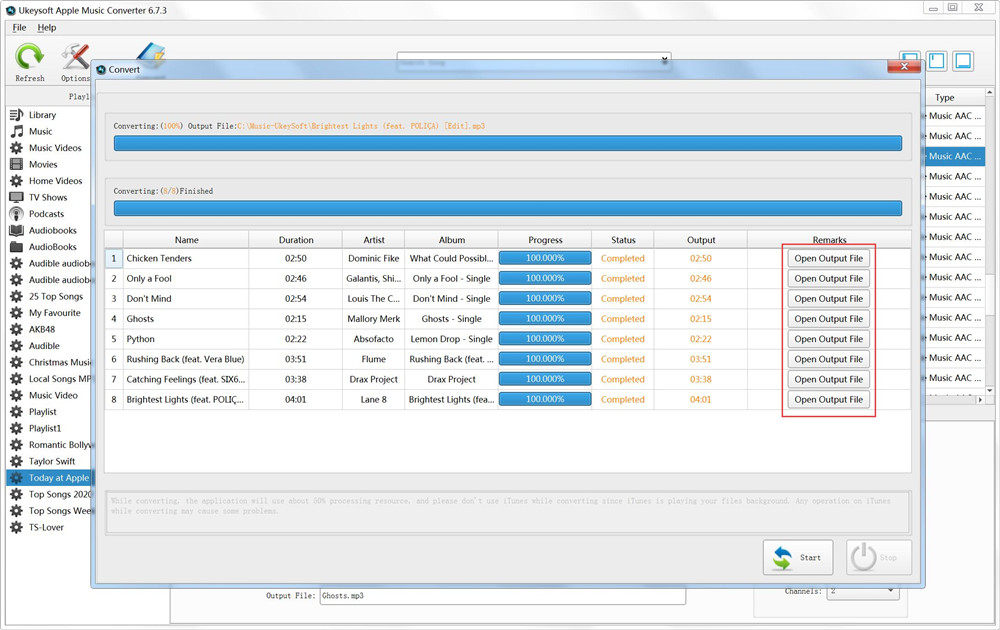Select the Today at Apple playlist icon
The image size is (1000, 630).
tap(17, 478)
